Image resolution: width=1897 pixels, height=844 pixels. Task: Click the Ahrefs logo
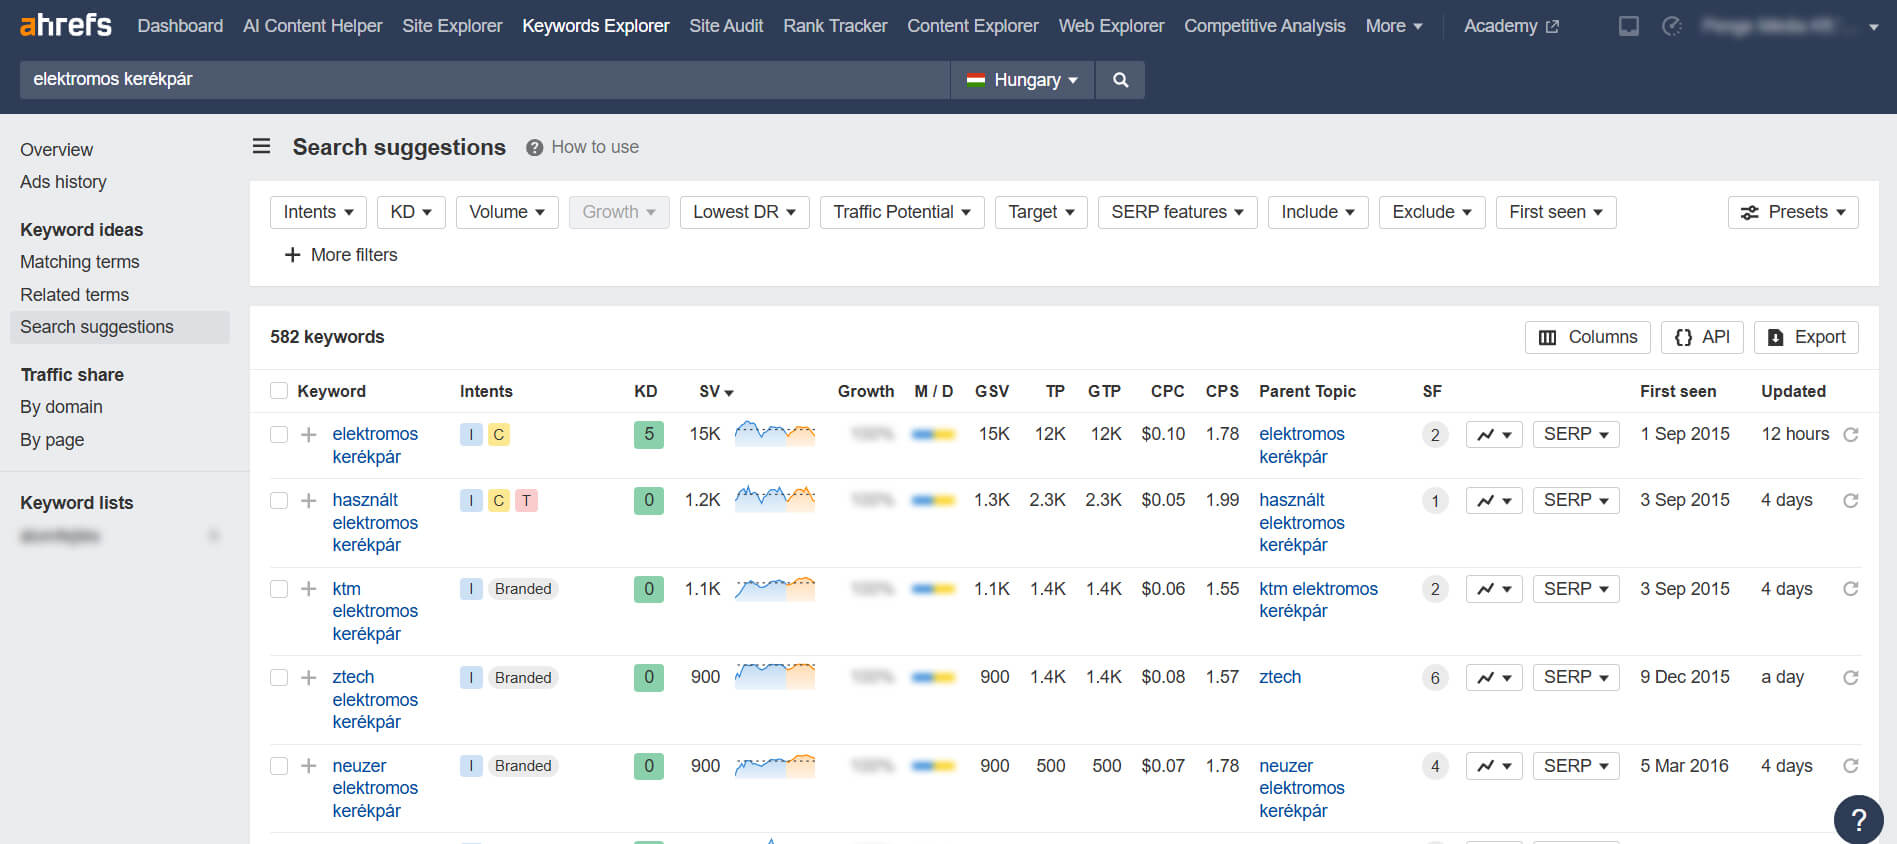(66, 25)
